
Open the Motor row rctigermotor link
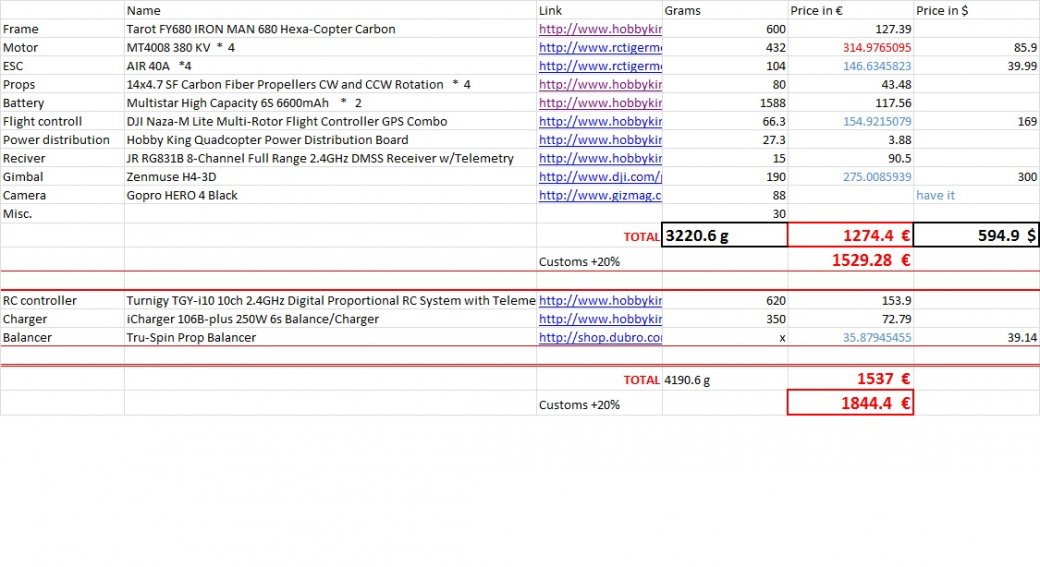[600, 48]
